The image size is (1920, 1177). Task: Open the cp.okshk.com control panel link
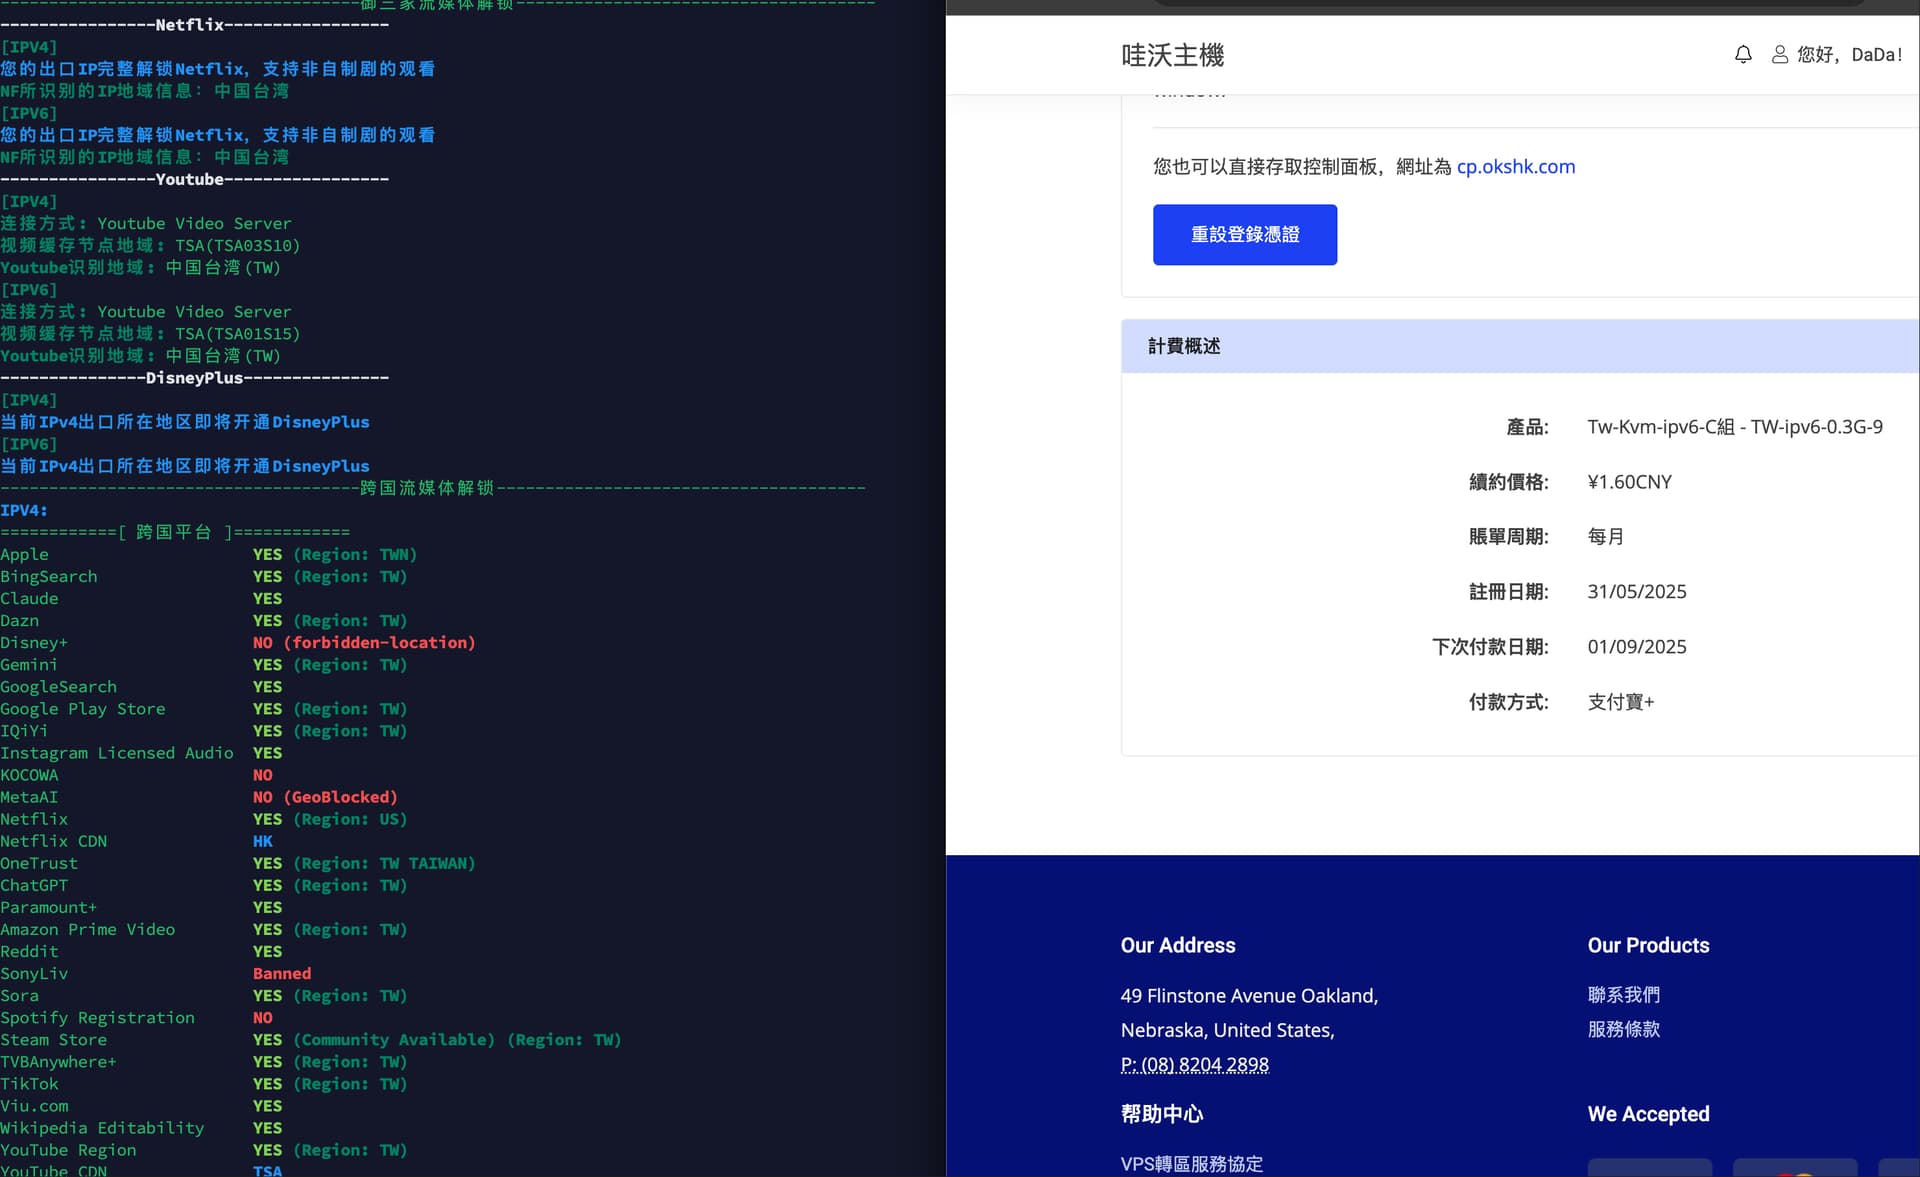[x=1515, y=167]
